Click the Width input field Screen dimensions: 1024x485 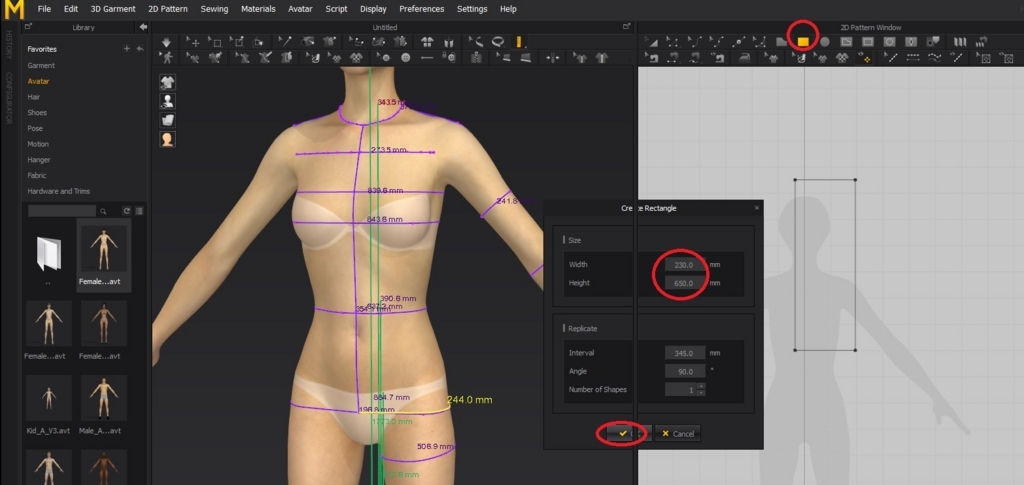(x=685, y=264)
